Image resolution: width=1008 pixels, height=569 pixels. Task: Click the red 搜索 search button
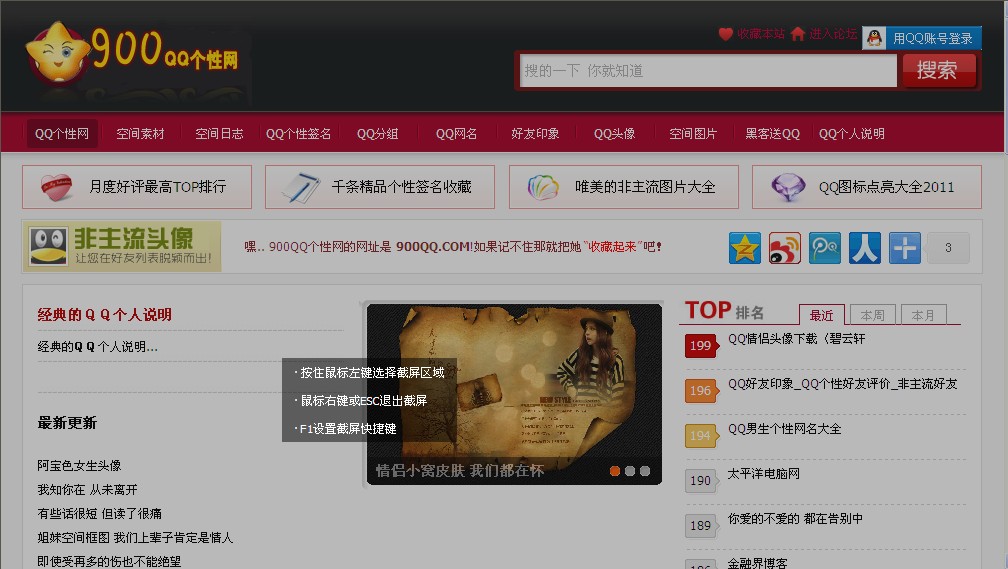click(939, 70)
